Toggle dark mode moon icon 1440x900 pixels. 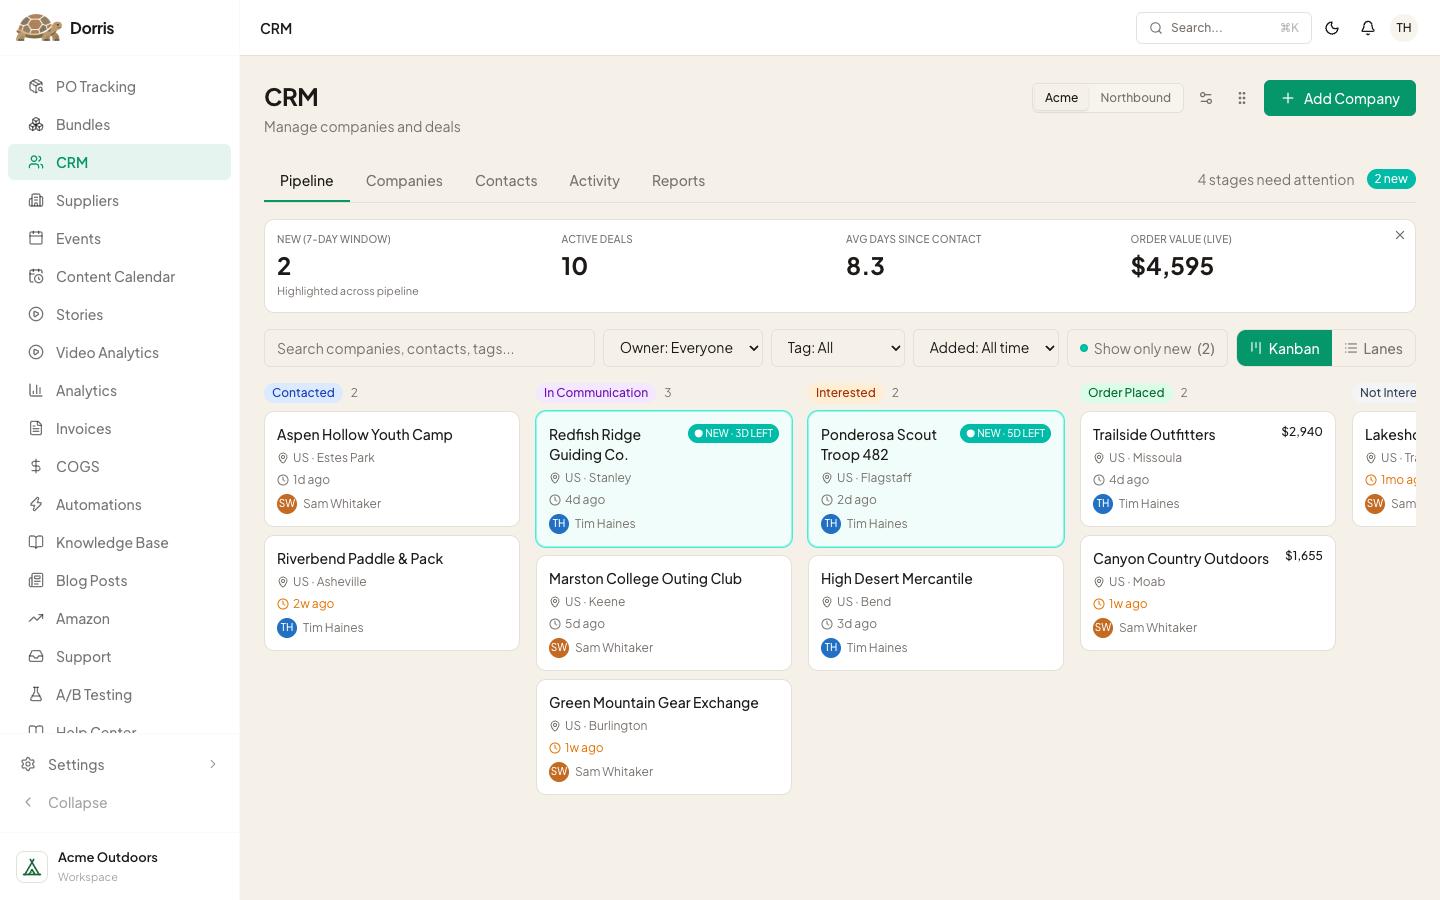click(x=1332, y=28)
